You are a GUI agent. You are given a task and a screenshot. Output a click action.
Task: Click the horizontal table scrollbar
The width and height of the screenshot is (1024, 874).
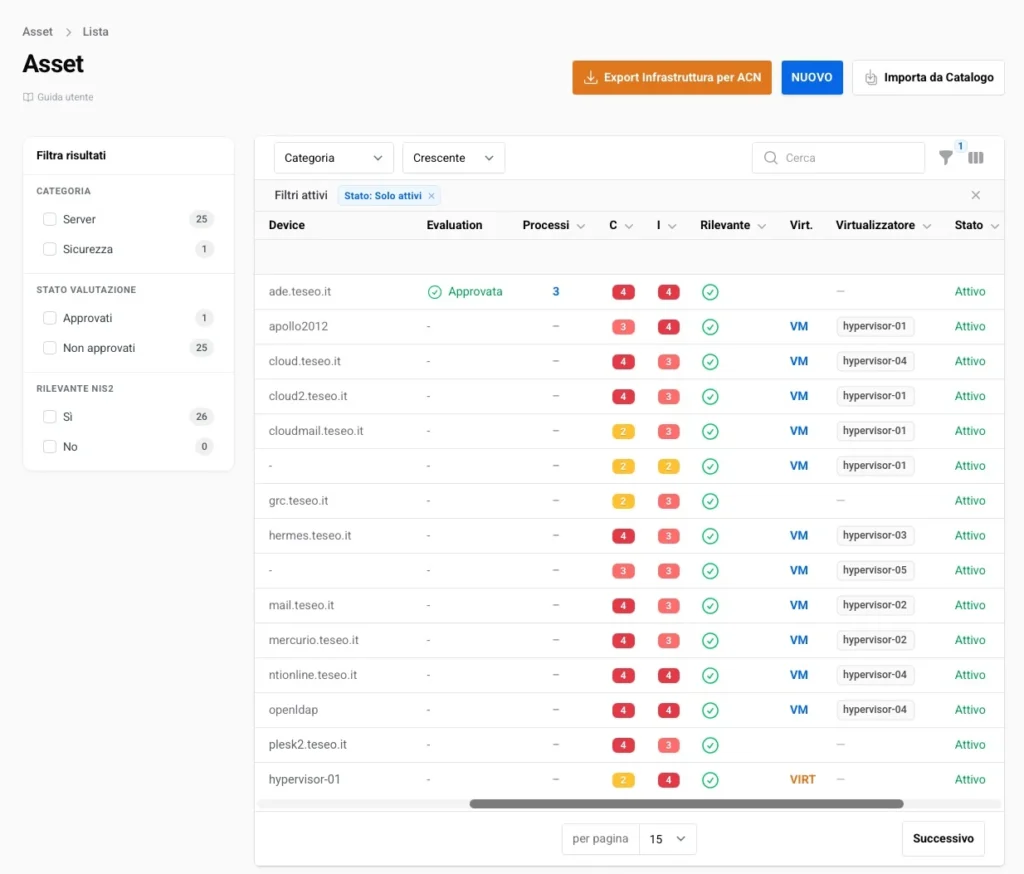tap(686, 804)
